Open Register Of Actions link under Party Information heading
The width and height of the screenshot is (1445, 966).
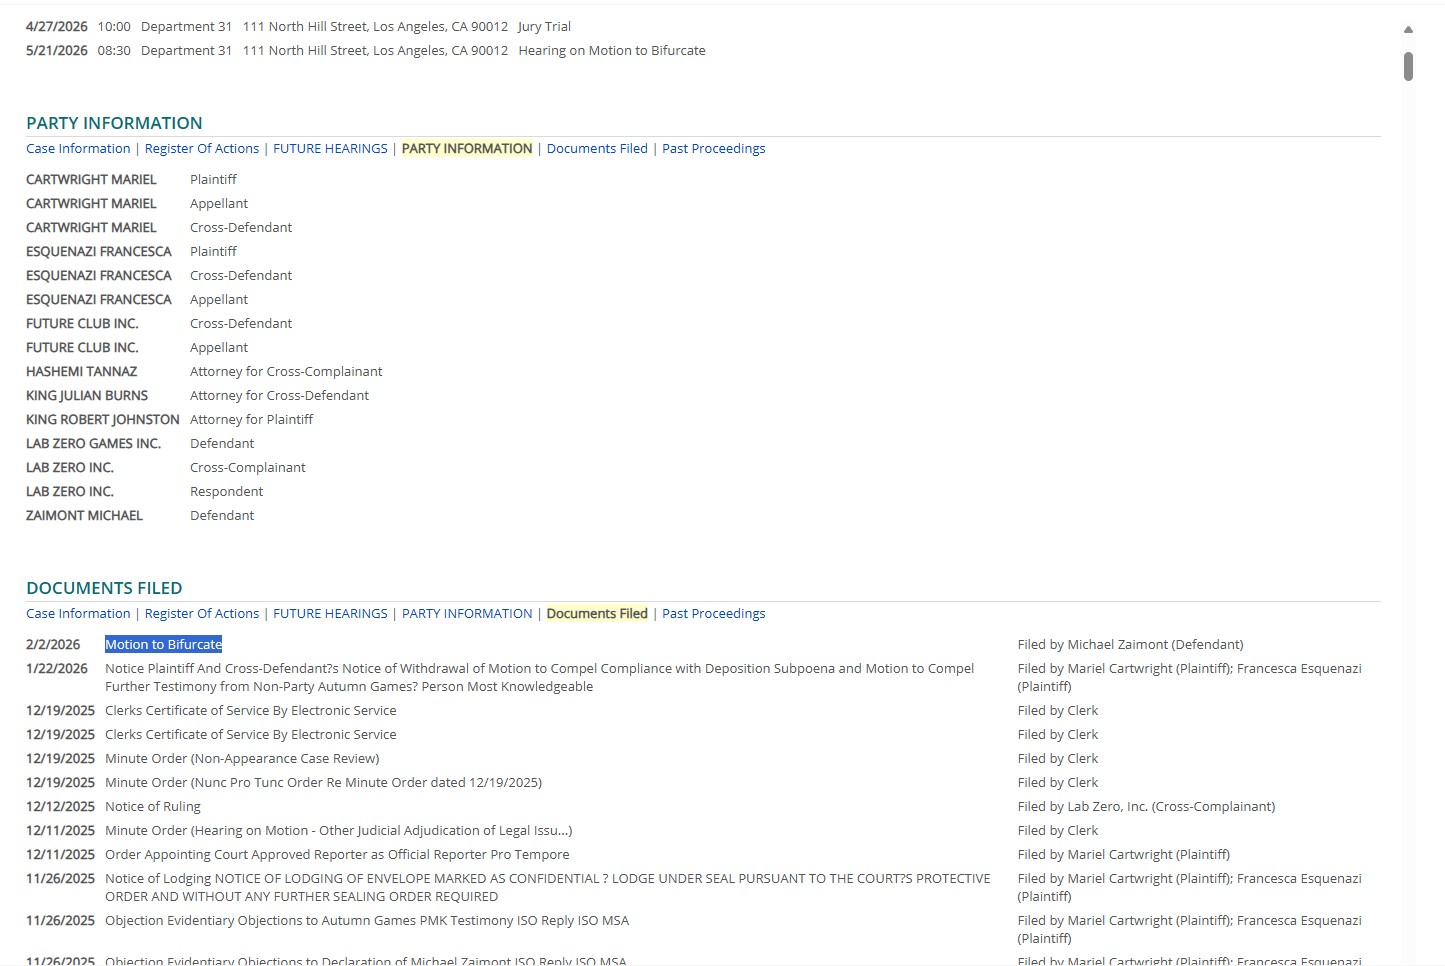coord(202,149)
